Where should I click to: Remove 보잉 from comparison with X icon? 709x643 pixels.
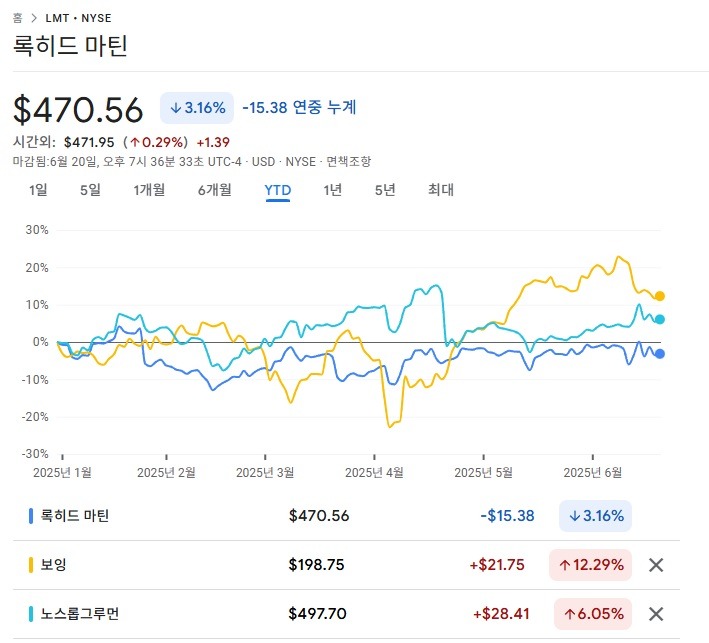pos(656,565)
